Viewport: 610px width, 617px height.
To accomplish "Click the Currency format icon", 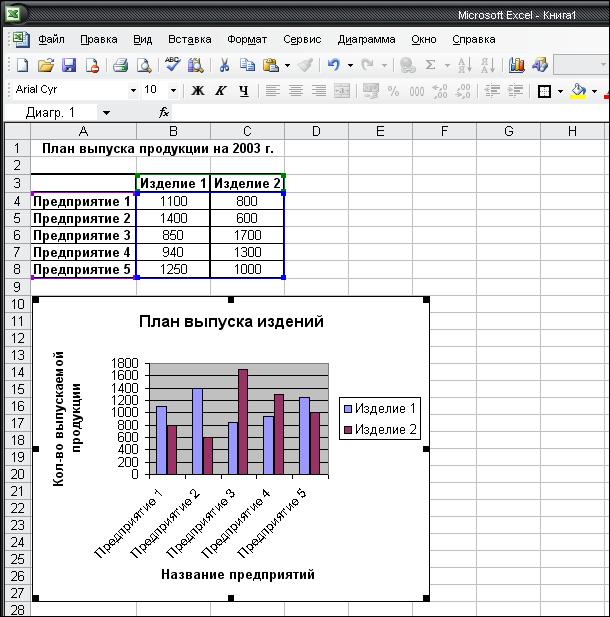I will pos(370,91).
